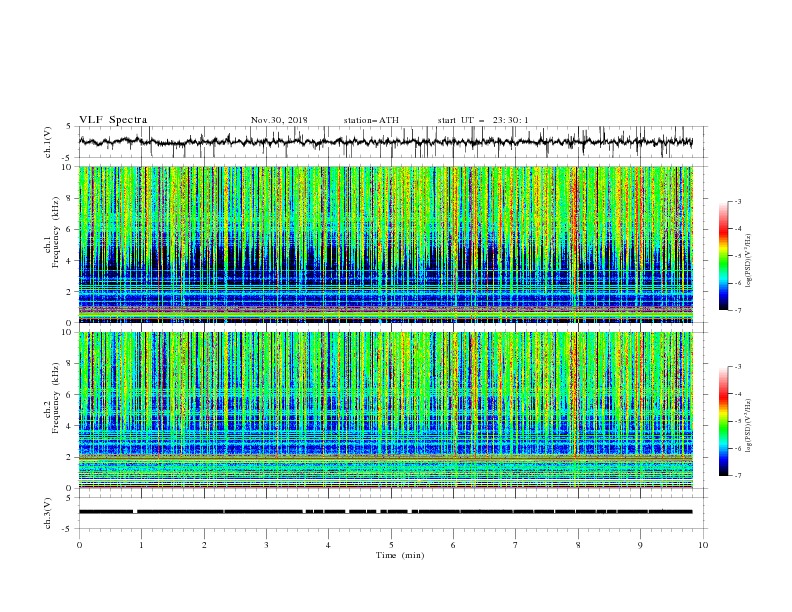Click the upper colorbar "-7" tick label
This screenshot has width=792, height=612.
[738, 310]
